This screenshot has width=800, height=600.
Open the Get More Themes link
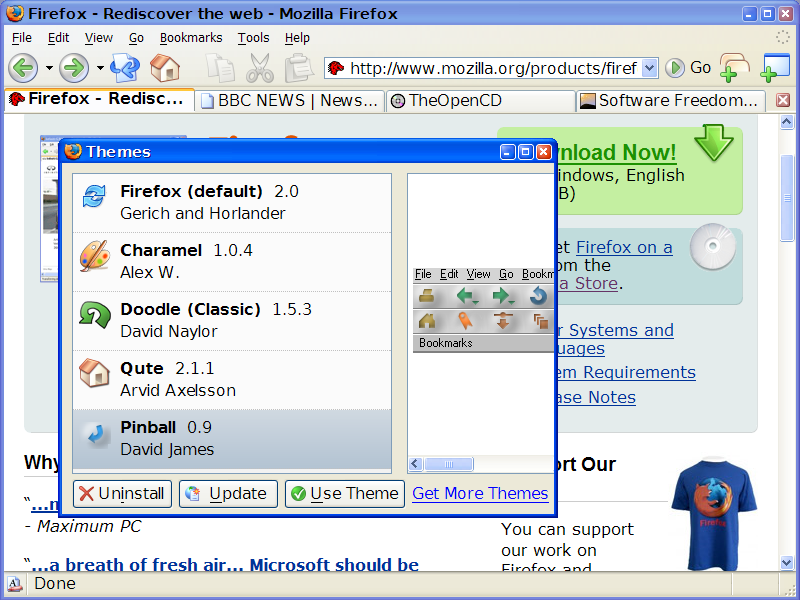480,493
